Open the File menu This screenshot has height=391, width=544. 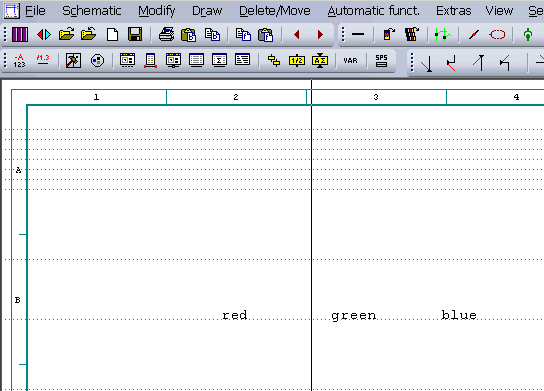tap(35, 11)
